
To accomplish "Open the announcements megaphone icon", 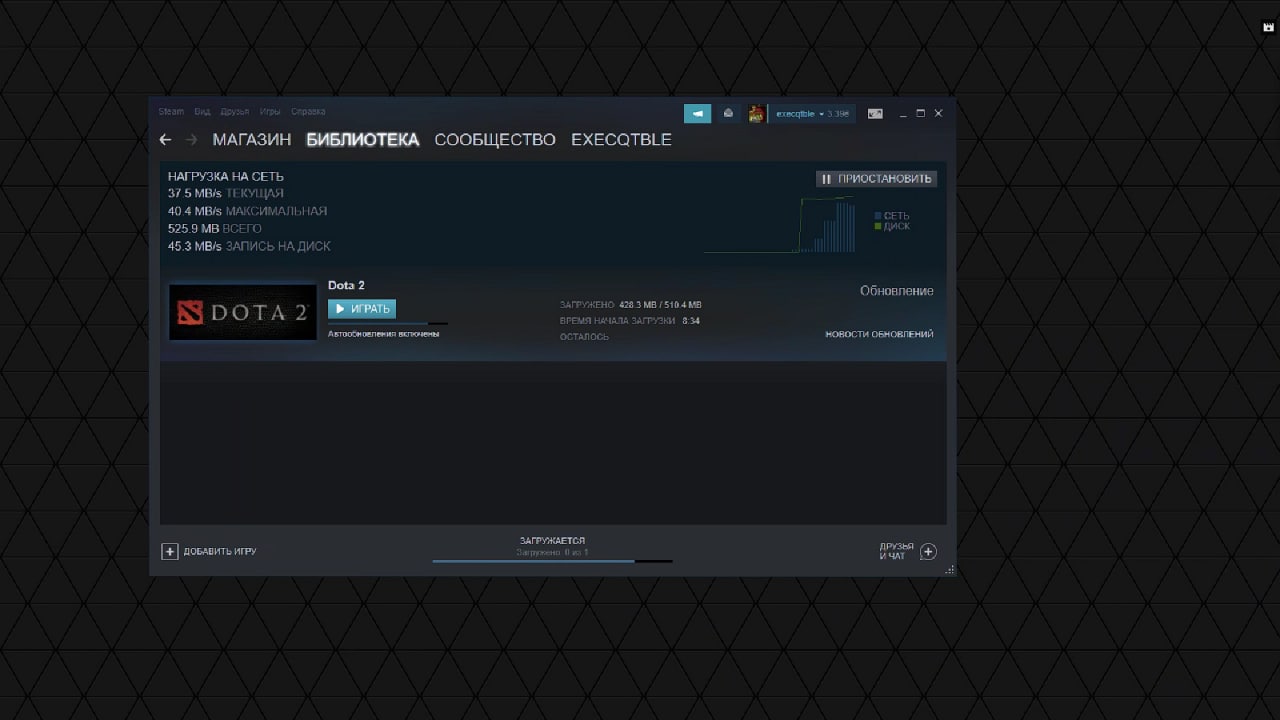I will [698, 113].
